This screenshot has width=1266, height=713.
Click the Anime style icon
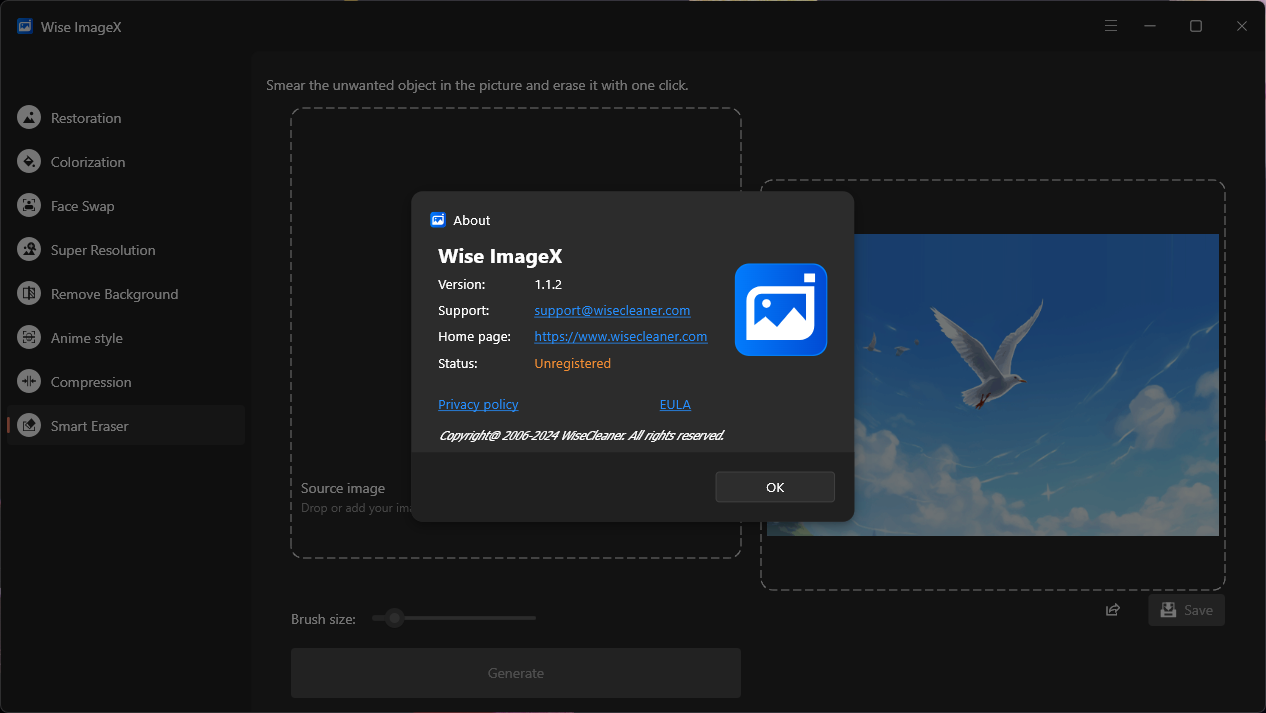click(29, 338)
